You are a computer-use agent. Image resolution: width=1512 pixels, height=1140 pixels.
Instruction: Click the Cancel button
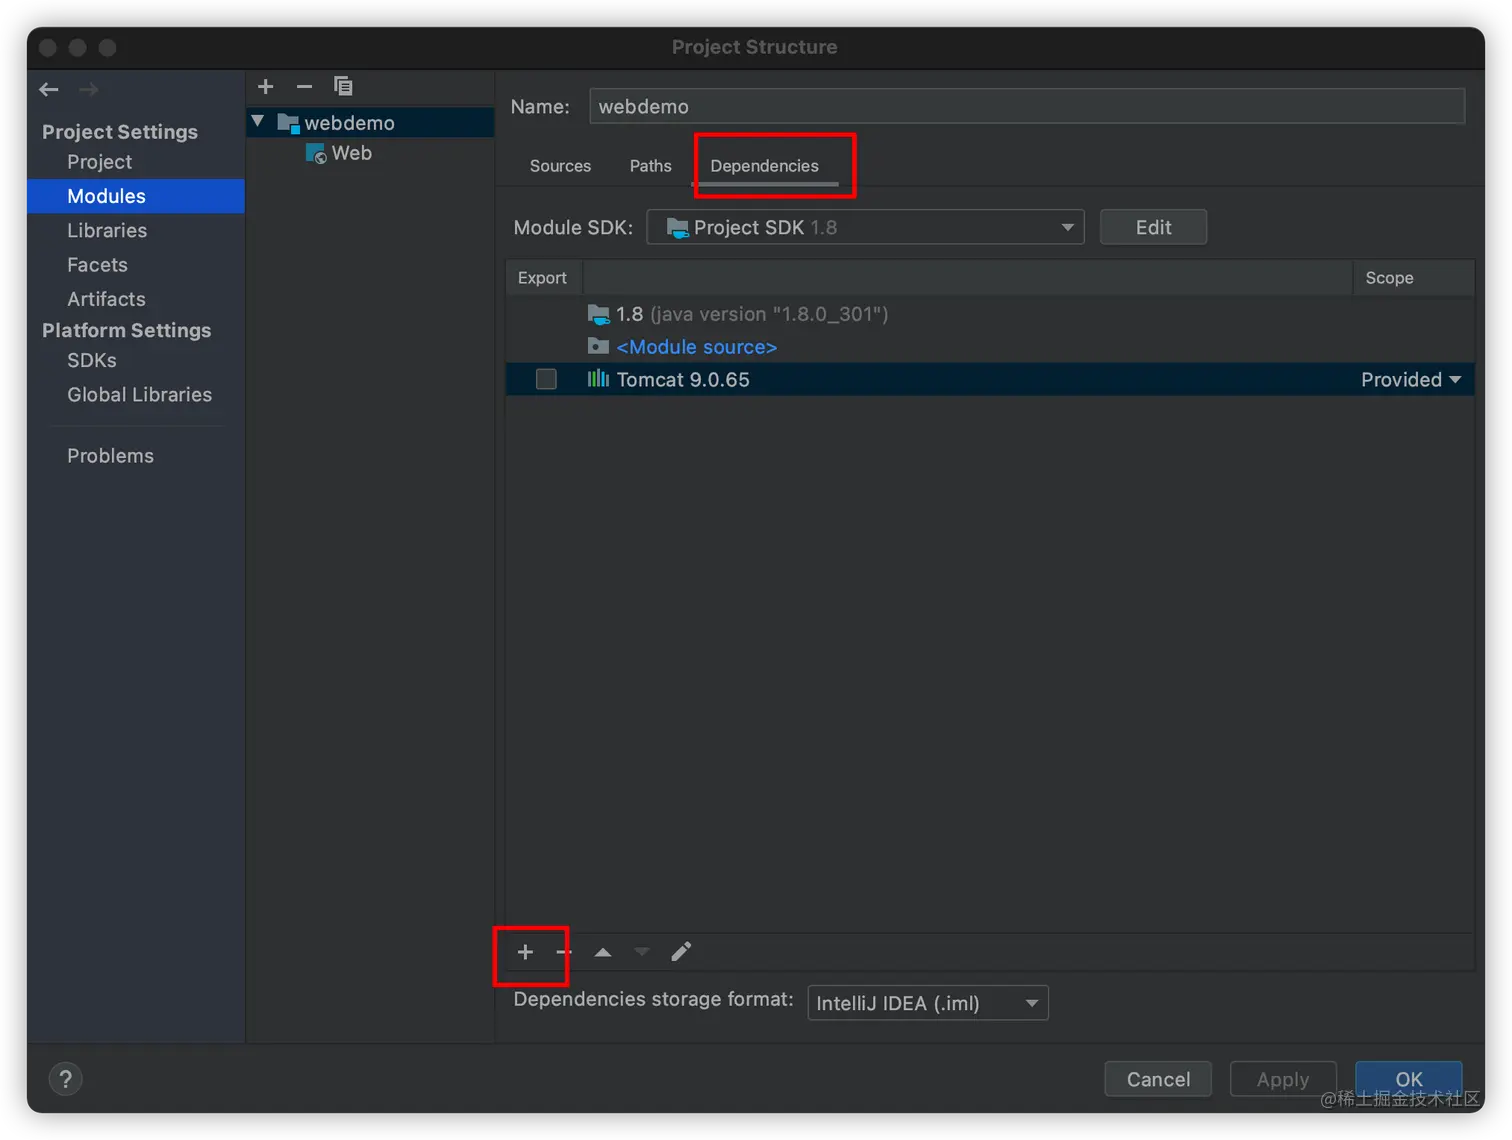point(1158,1079)
